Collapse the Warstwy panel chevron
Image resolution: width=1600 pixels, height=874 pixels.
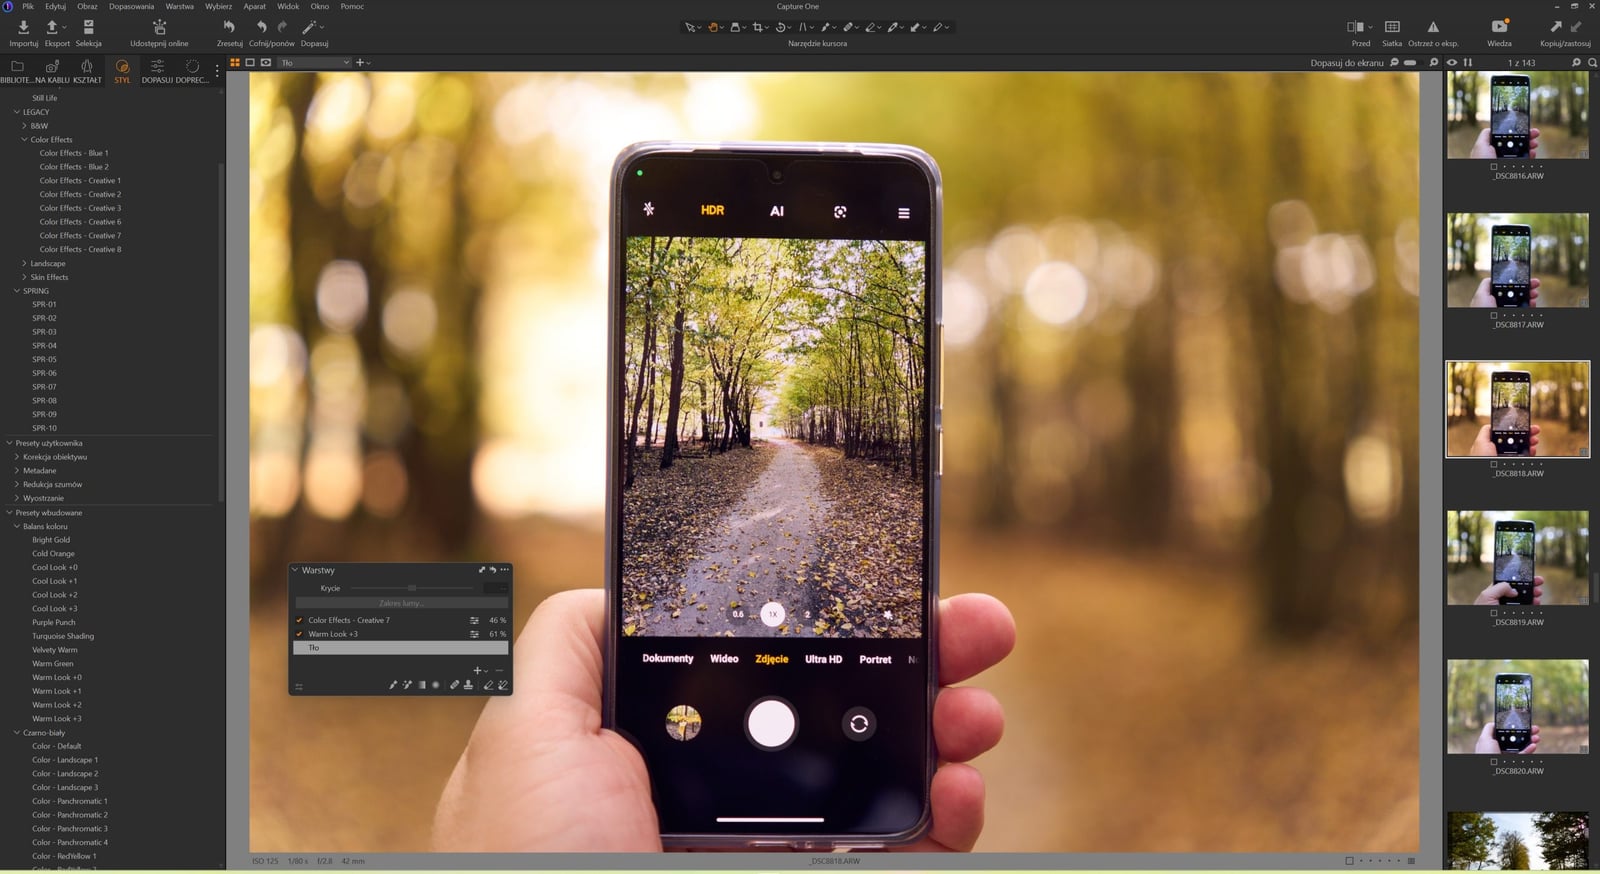(295, 570)
